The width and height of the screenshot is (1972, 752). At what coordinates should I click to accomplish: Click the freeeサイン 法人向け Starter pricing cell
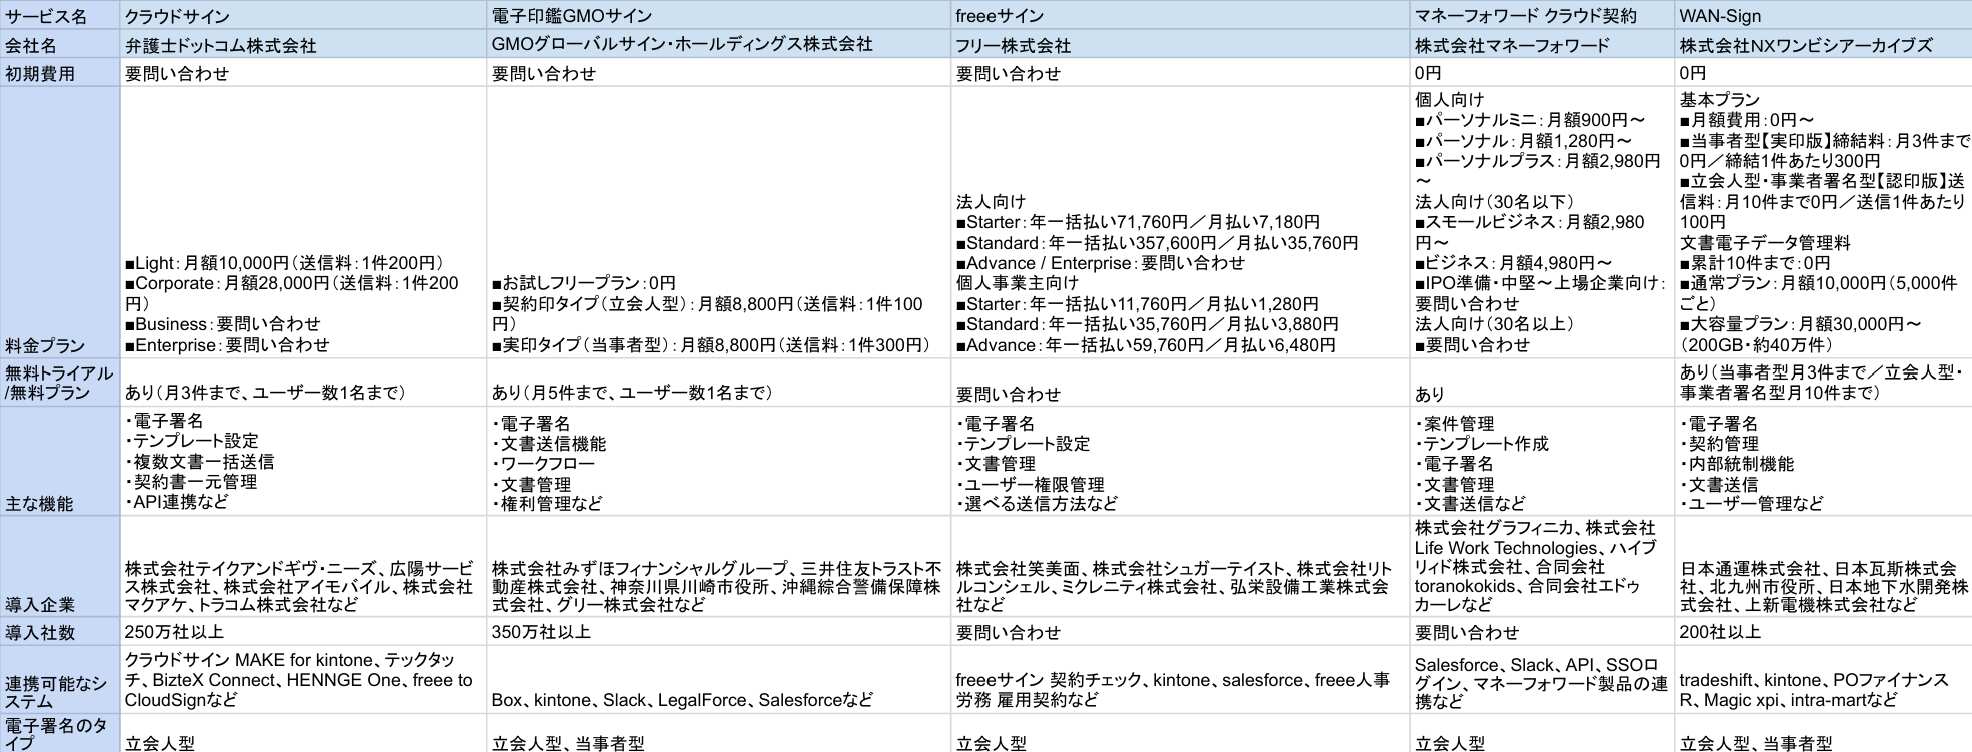click(x=1180, y=222)
